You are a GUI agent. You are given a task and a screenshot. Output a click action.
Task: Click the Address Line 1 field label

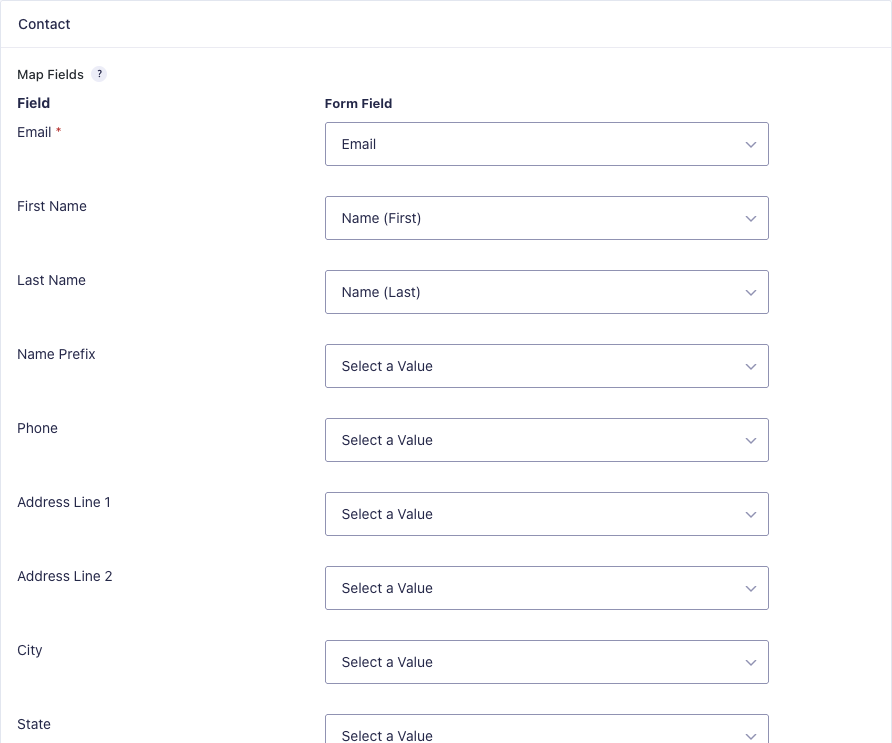pos(64,502)
